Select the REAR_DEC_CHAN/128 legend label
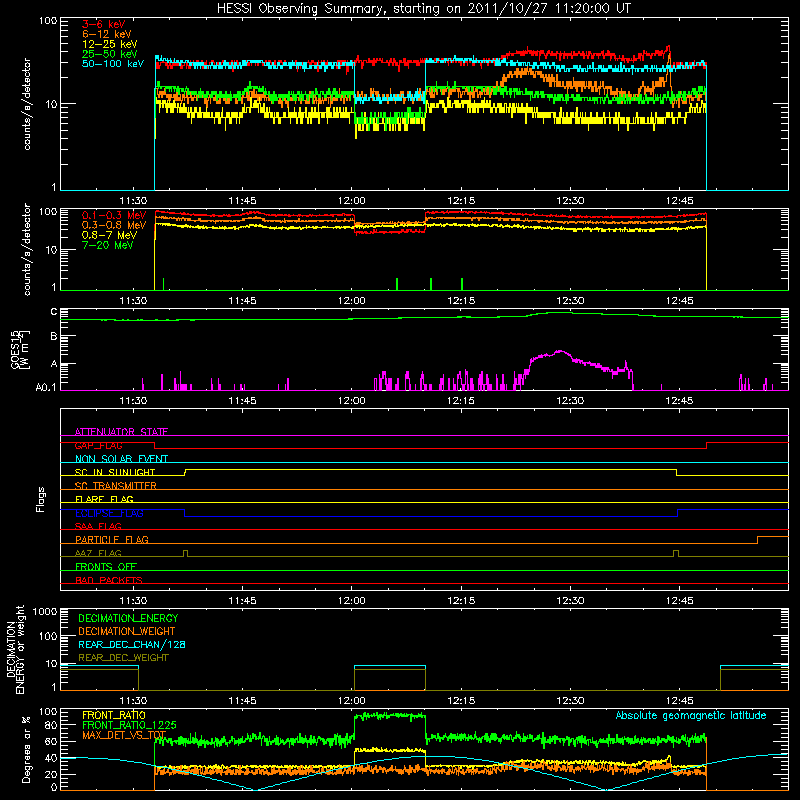 [x=132, y=644]
